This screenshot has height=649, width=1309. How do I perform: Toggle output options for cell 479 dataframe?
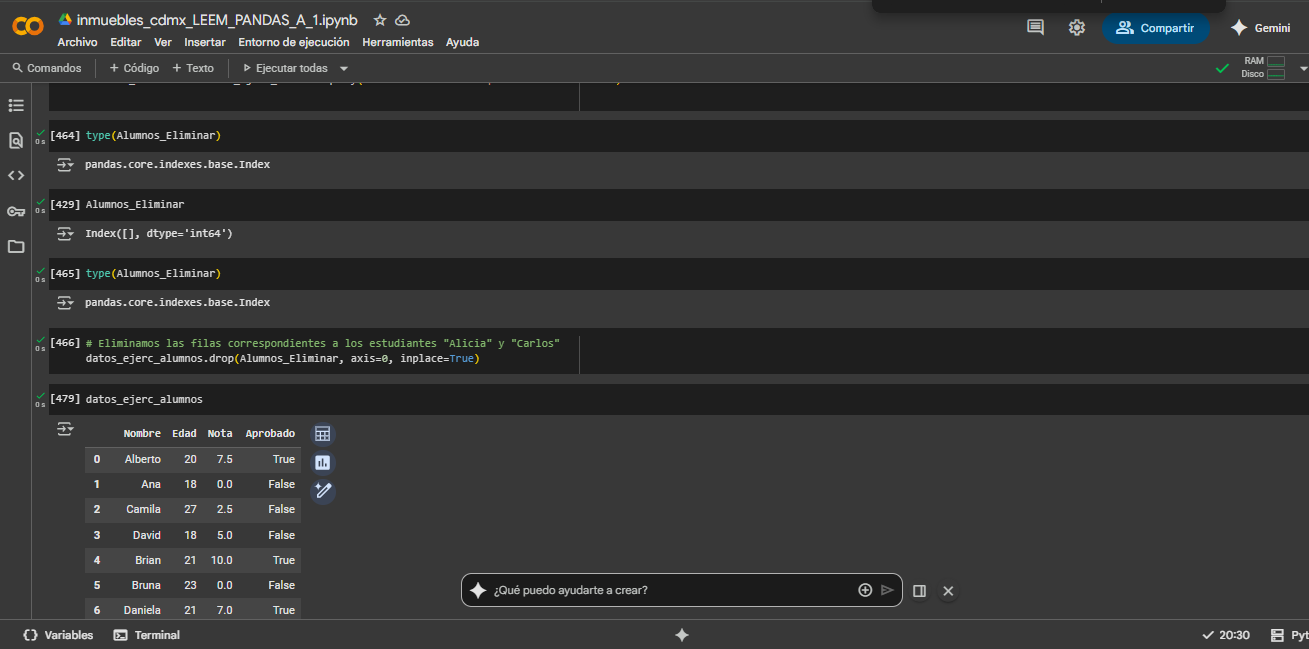click(65, 429)
